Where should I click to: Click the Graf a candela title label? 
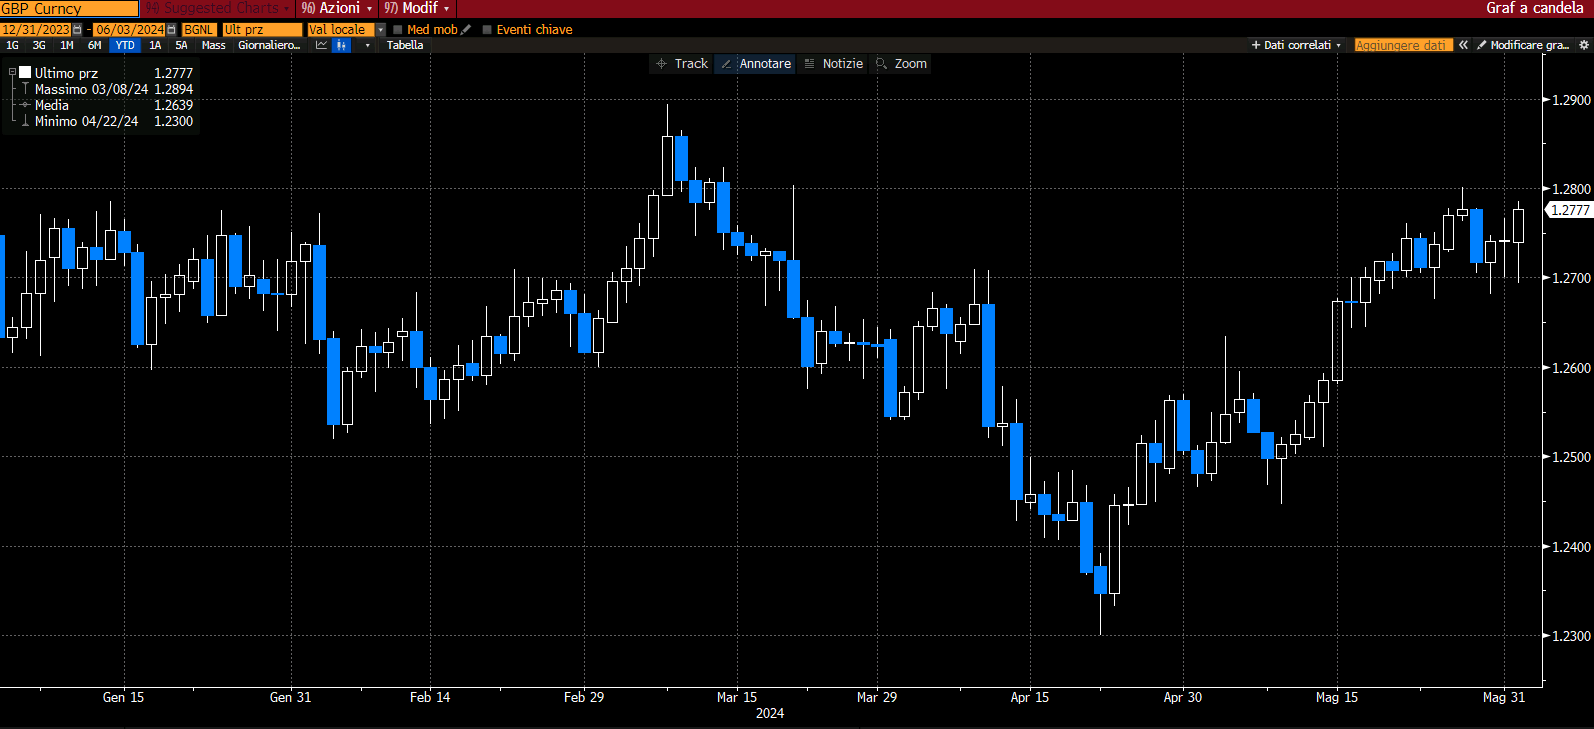1535,8
